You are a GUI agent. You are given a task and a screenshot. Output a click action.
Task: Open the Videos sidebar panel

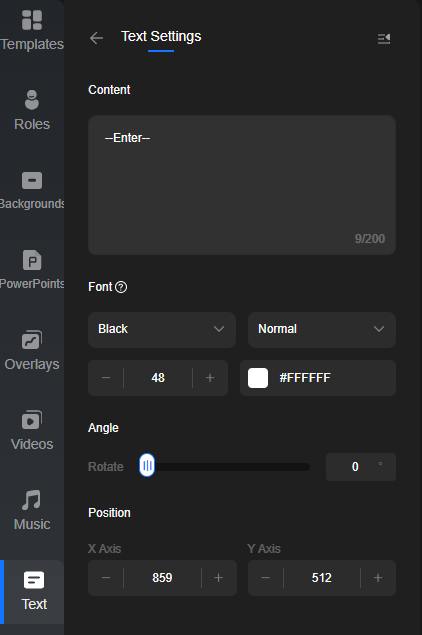(x=32, y=430)
